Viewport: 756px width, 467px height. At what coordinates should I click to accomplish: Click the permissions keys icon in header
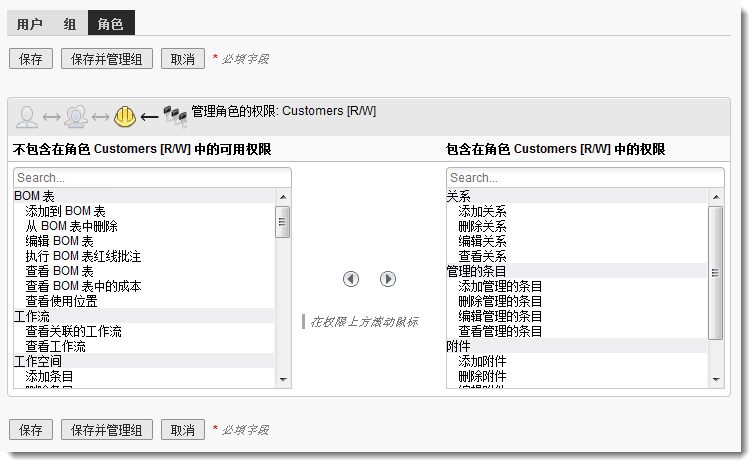click(175, 117)
